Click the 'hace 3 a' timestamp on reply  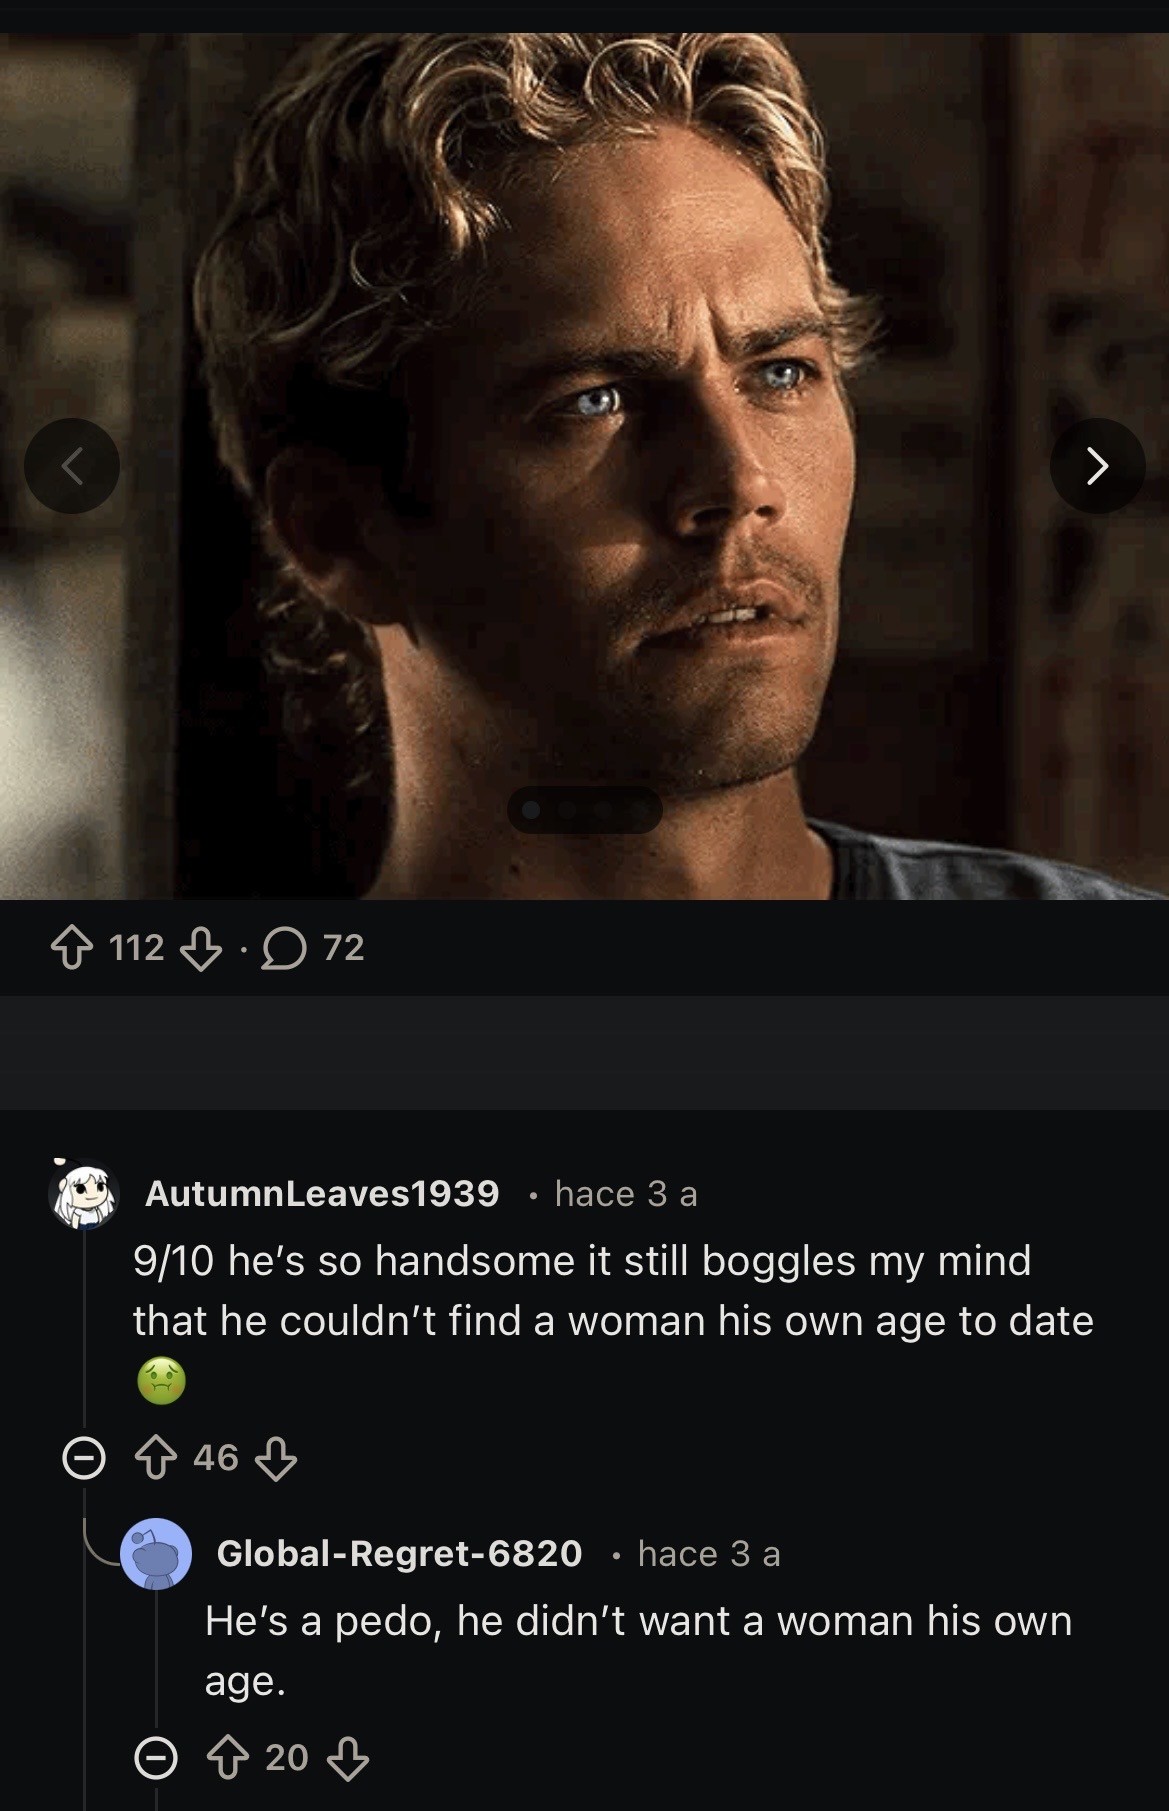click(709, 1553)
